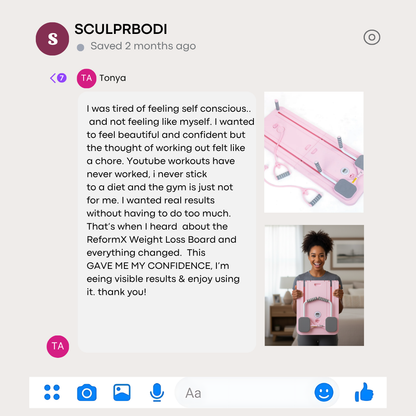Viewport: 416px width, 416px height.
Task: Open the pink reformer board product photo
Action: 314,152
